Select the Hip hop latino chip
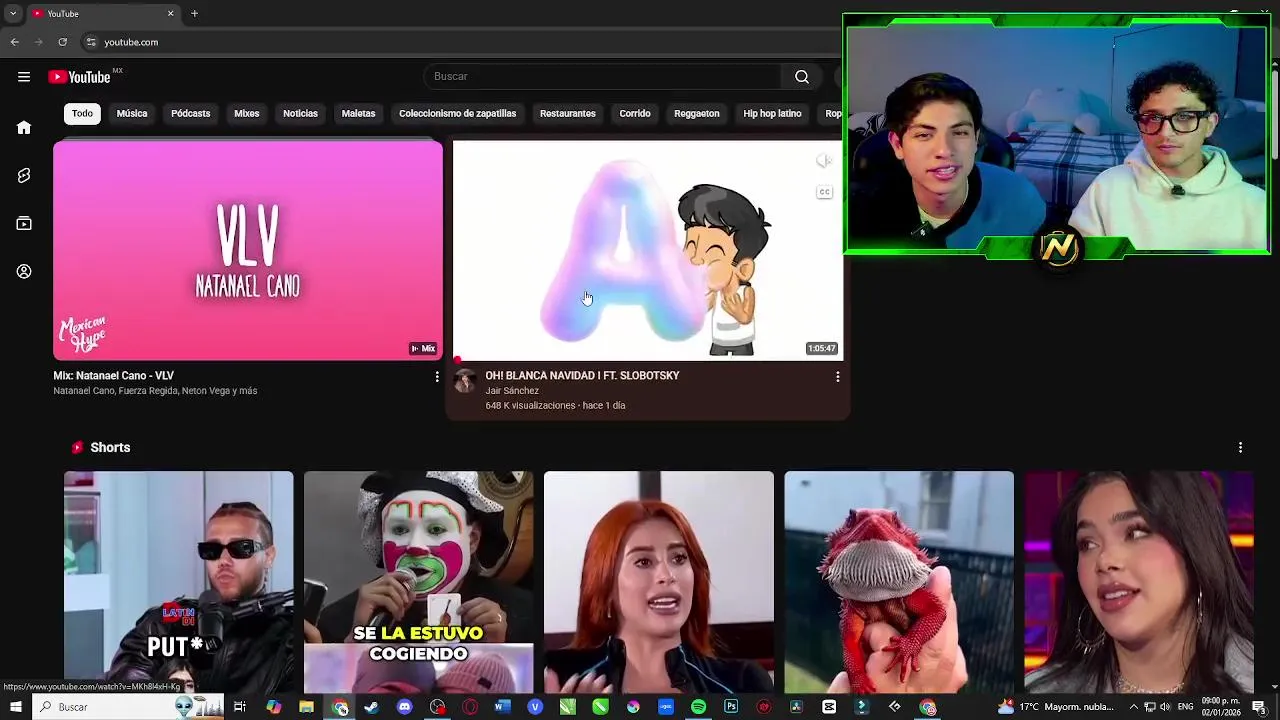Viewport: 1280px width, 720px height. click(772, 114)
